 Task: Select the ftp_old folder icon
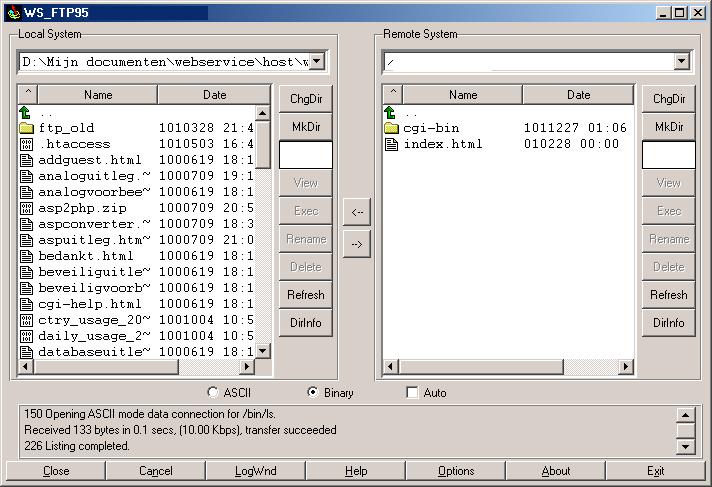click(27, 128)
